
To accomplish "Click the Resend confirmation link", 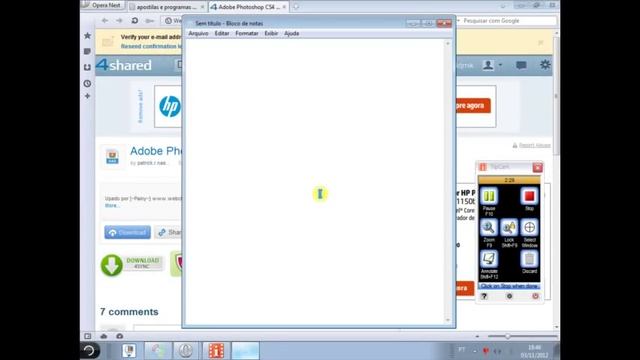I will coord(151,46).
